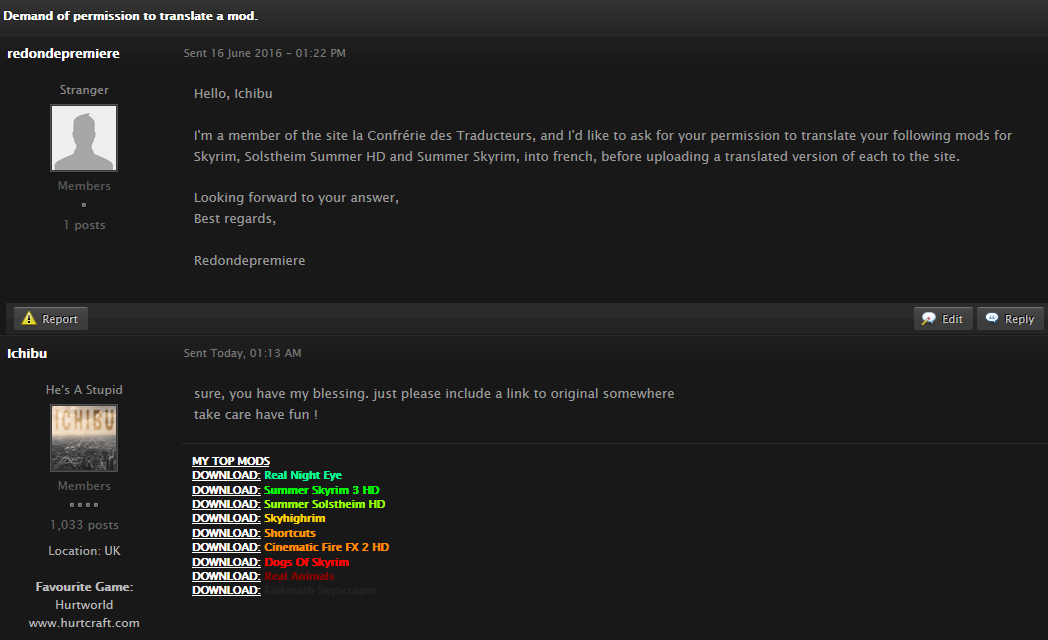Open the Dogs Of Skyrim link
Screen dimensions: 1048x640
point(306,562)
